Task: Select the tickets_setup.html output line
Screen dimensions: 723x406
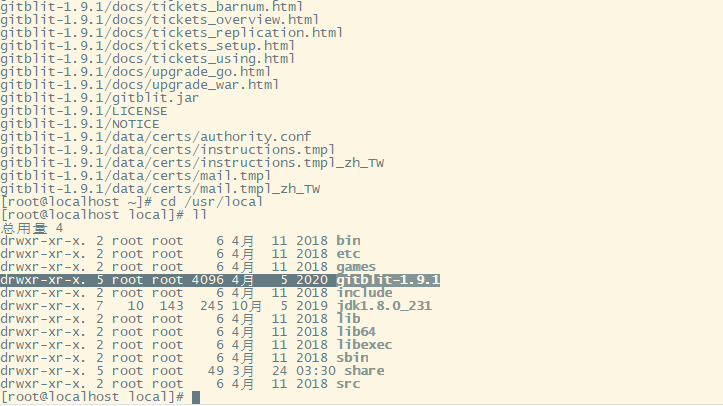Action: coord(148,46)
